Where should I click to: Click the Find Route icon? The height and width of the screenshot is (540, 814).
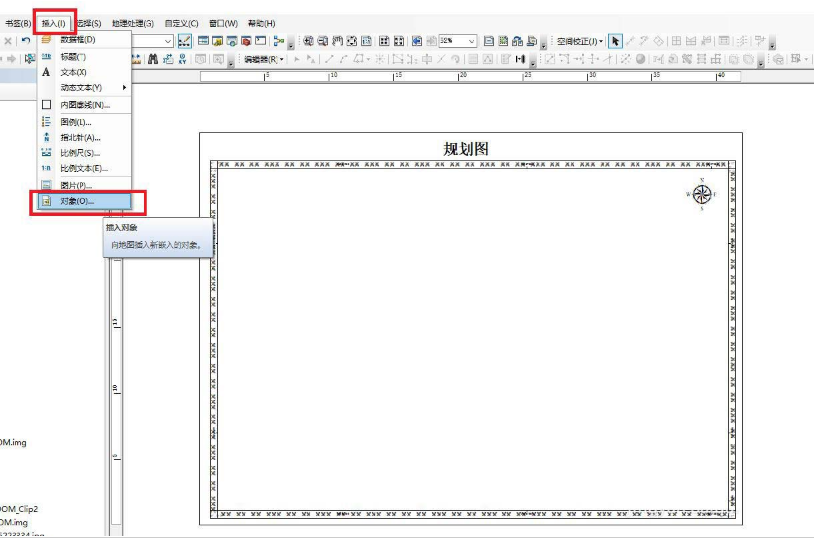click(168, 59)
